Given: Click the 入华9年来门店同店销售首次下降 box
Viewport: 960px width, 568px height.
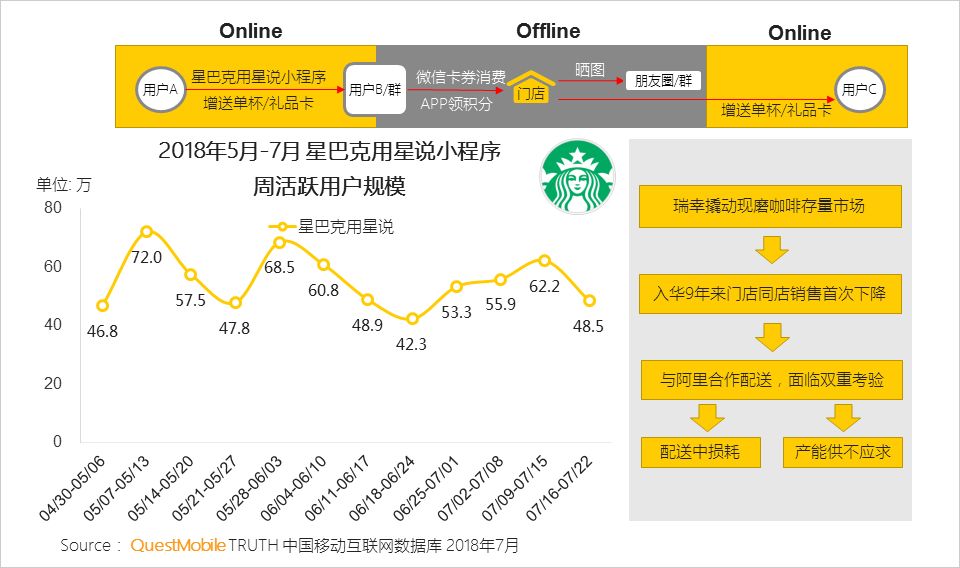Looking at the screenshot, I should click(770, 294).
